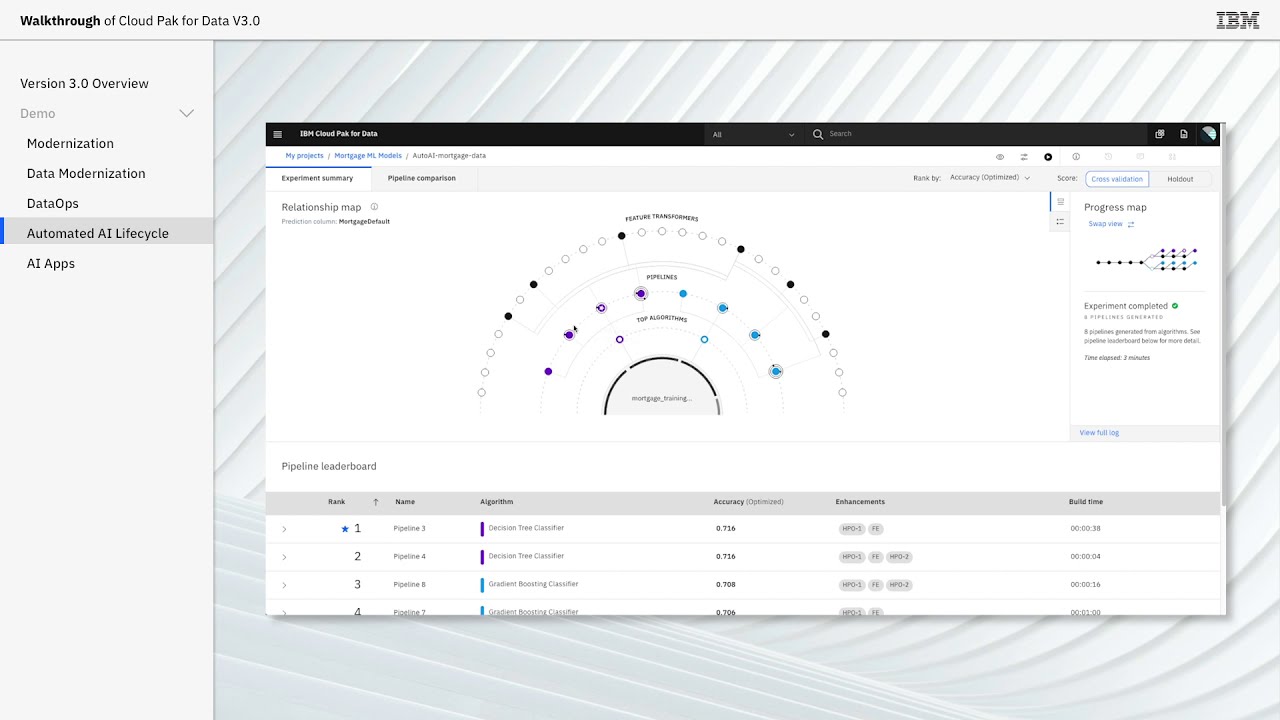The height and width of the screenshot is (720, 1280).
Task: Expand the Pipeline 8 row
Action: pos(284,585)
